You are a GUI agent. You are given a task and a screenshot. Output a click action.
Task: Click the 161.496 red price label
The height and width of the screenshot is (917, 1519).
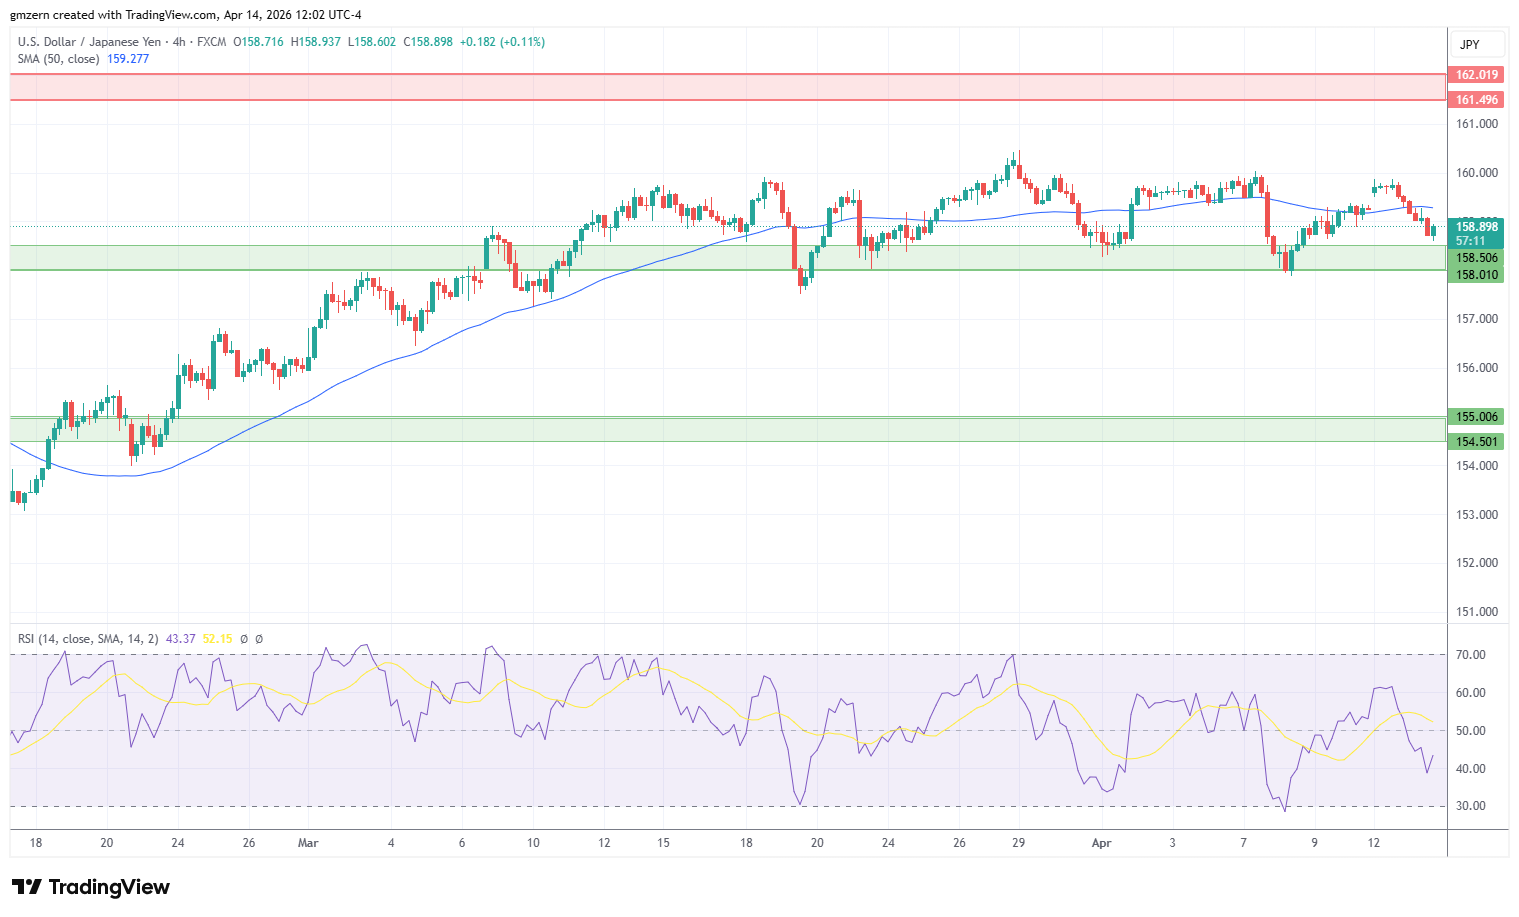click(1476, 100)
